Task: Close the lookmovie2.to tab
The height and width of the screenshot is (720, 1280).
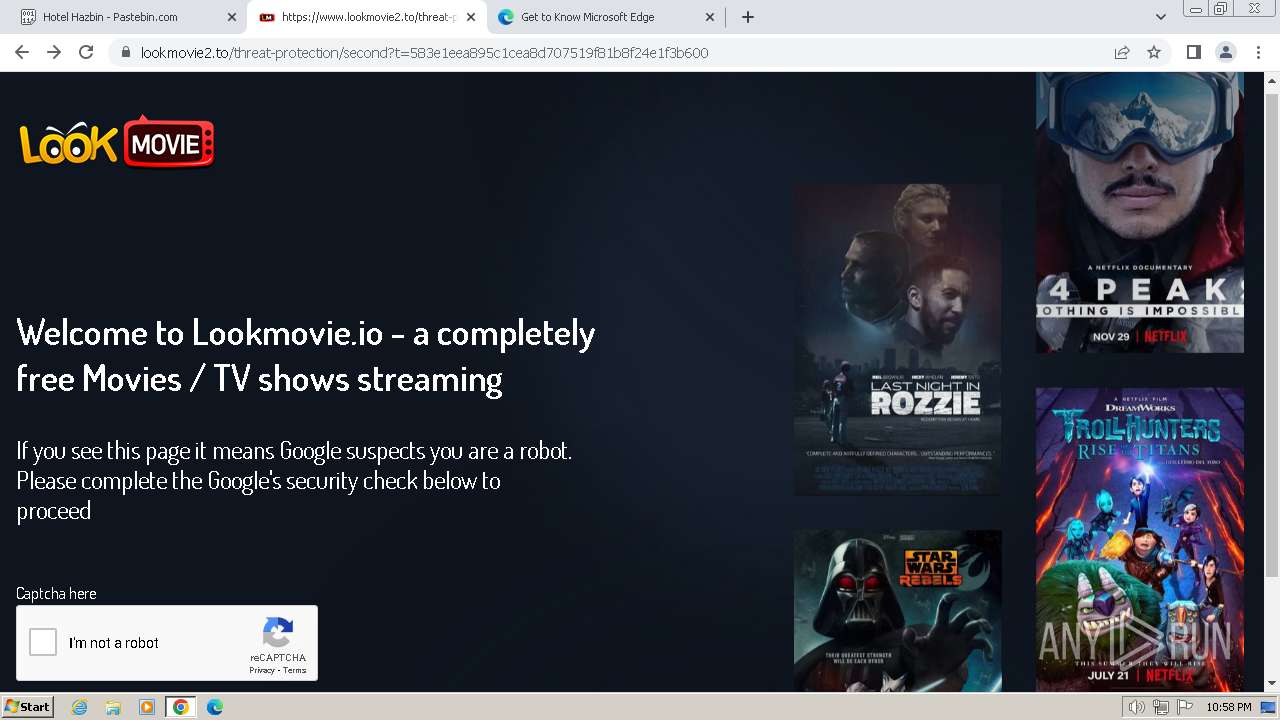Action: 470,17
